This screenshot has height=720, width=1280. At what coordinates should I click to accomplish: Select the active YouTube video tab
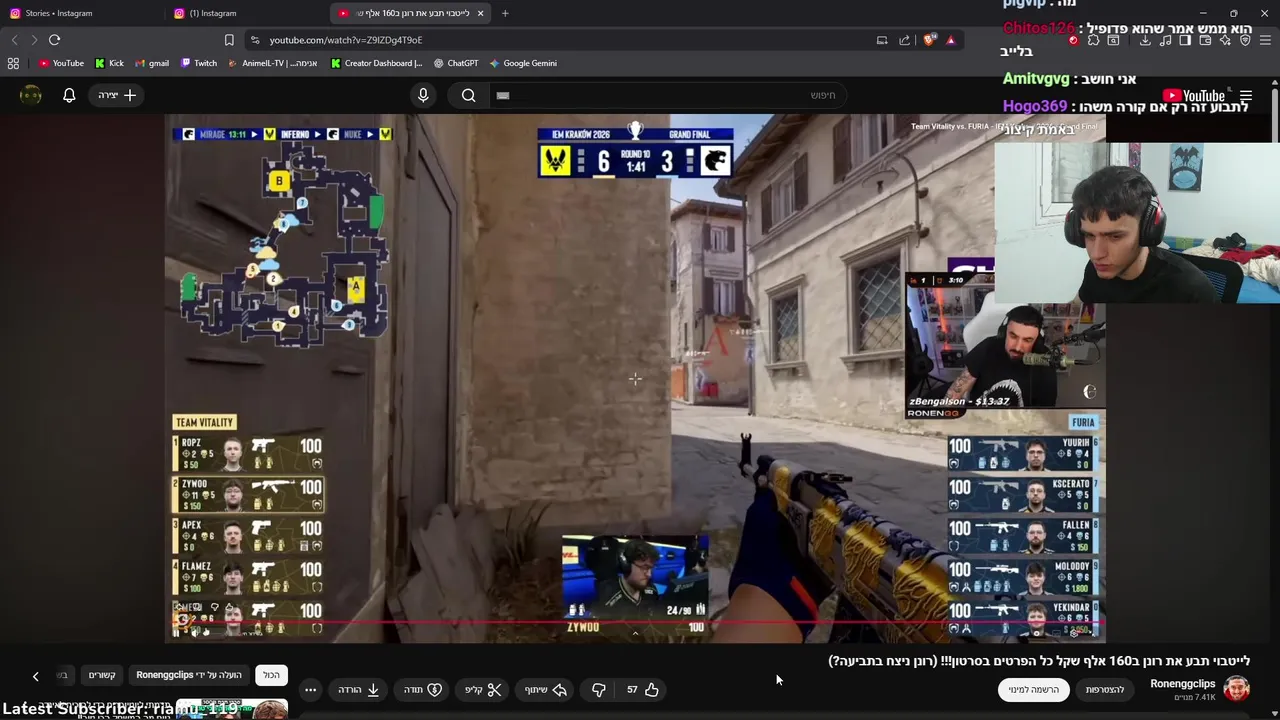[x=410, y=13]
